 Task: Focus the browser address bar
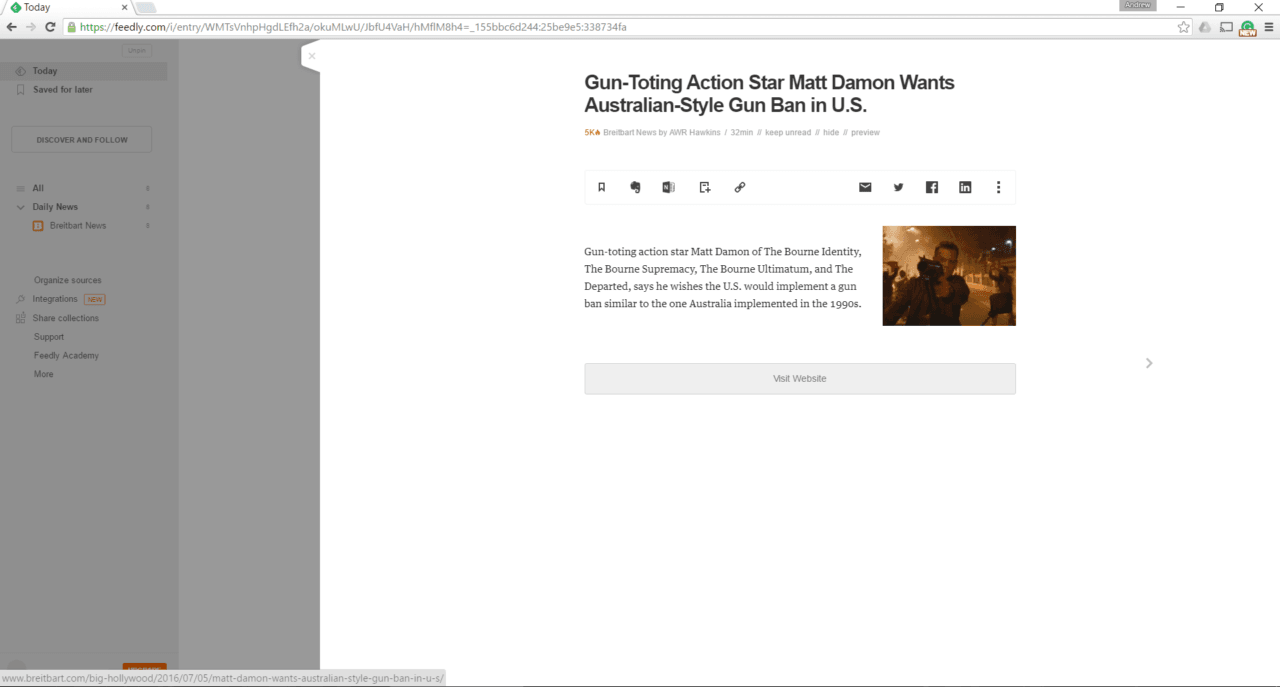[x=620, y=27]
